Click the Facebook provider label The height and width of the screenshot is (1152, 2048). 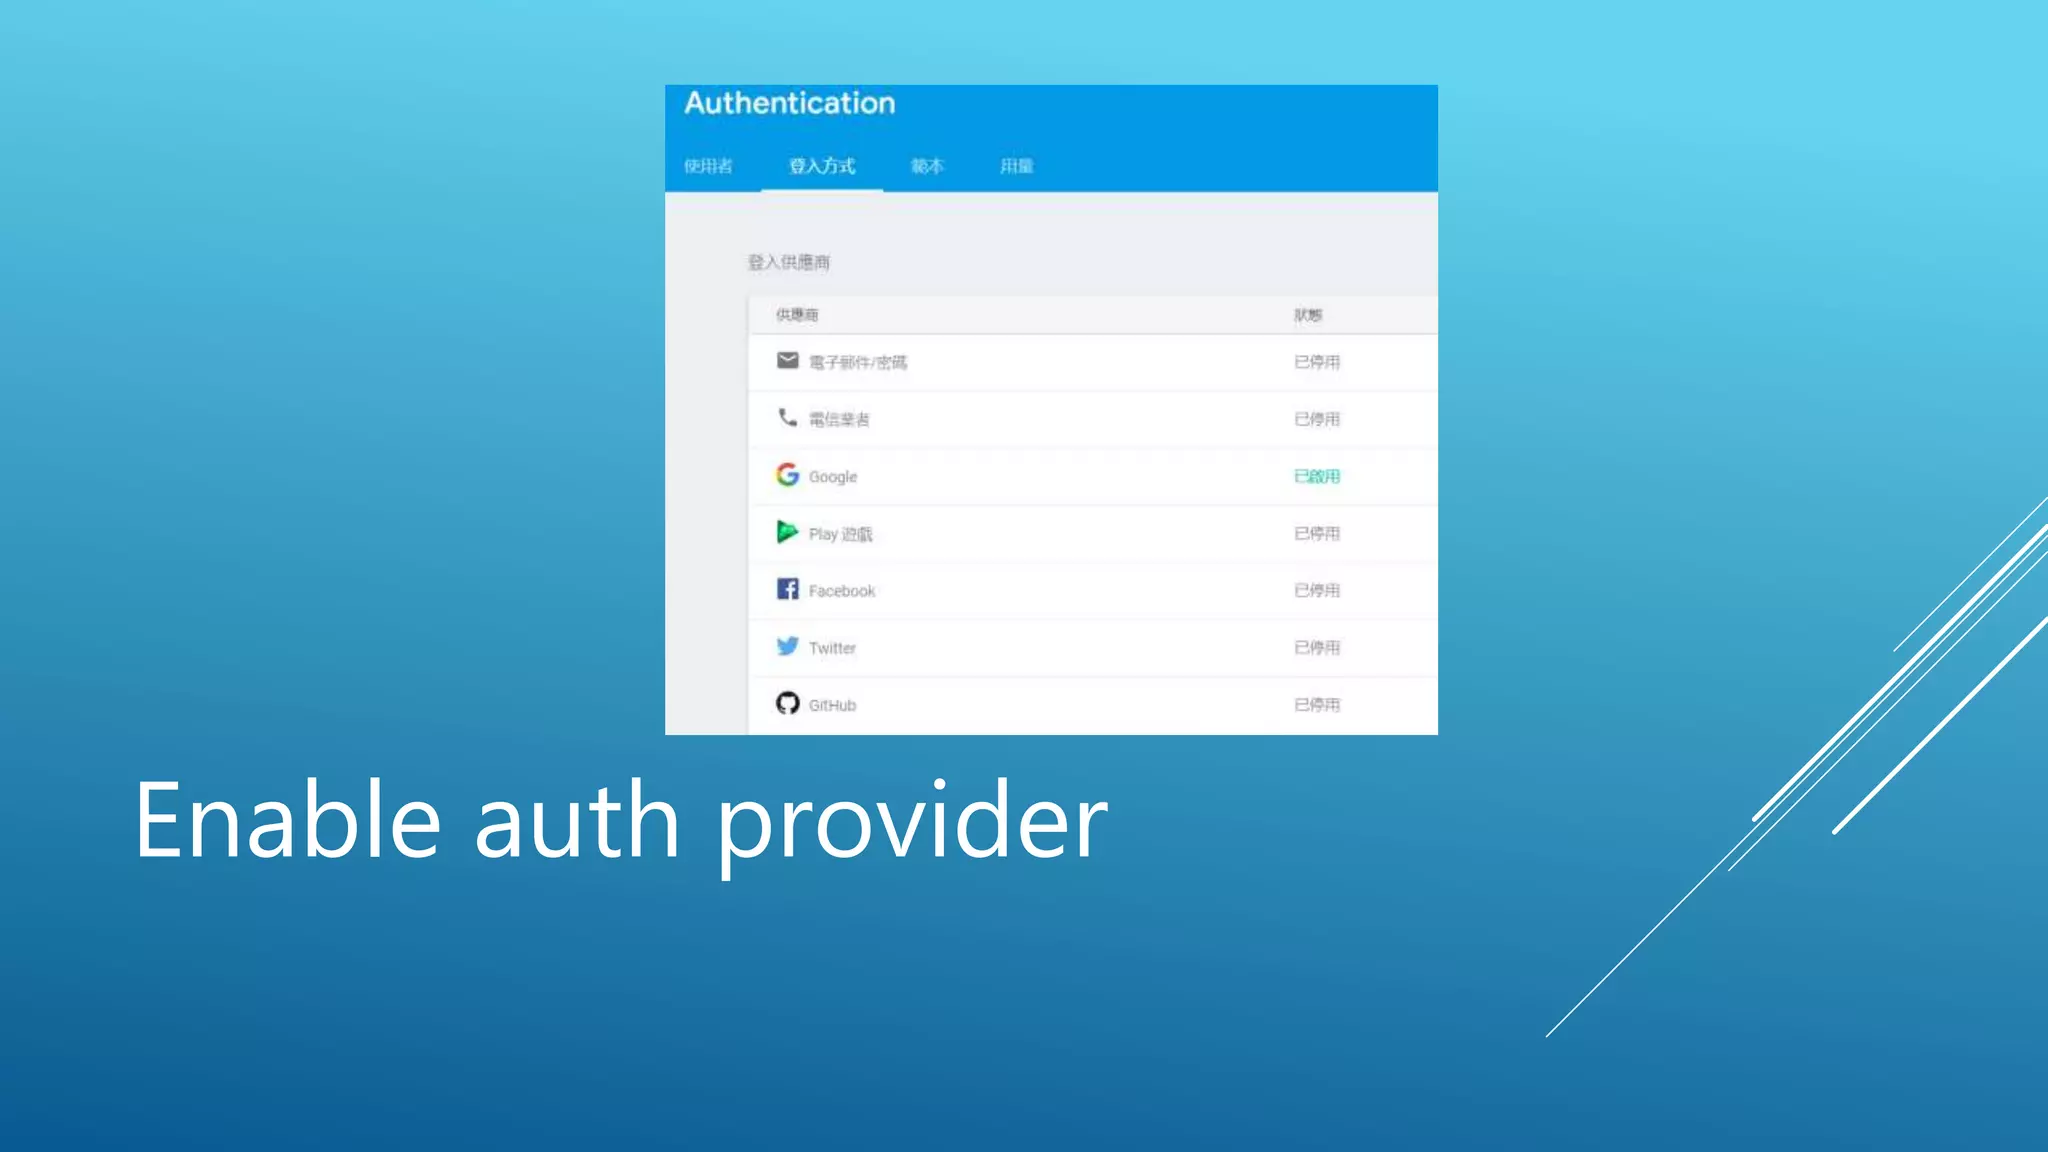(842, 591)
